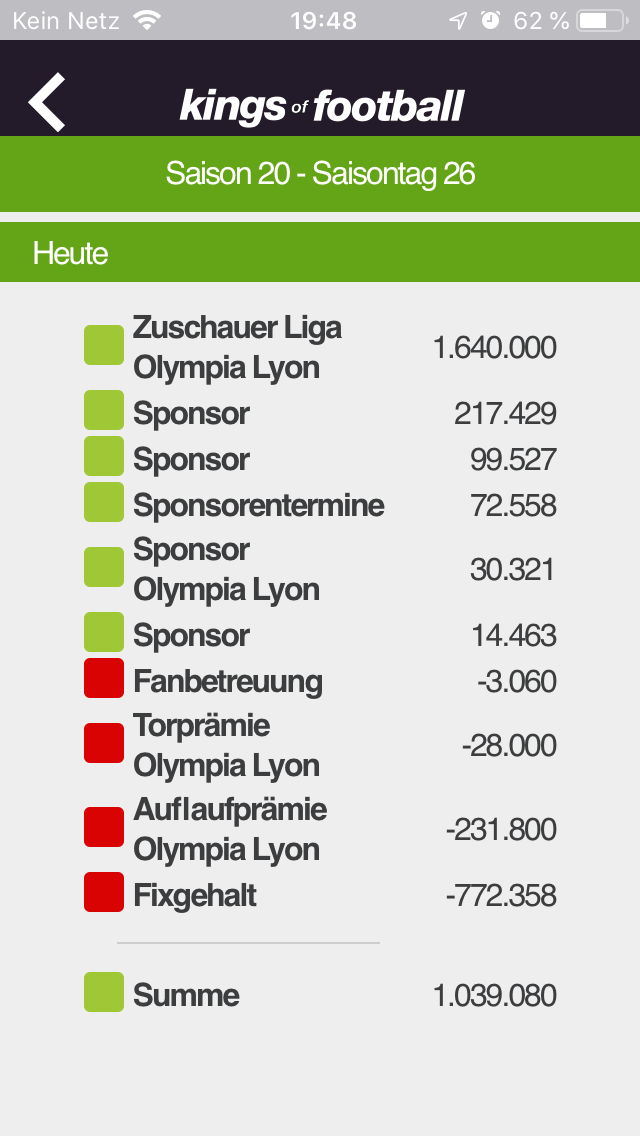The height and width of the screenshot is (1136, 640).
Task: Tap red square next to Fixgehalt
Action: 104,892
